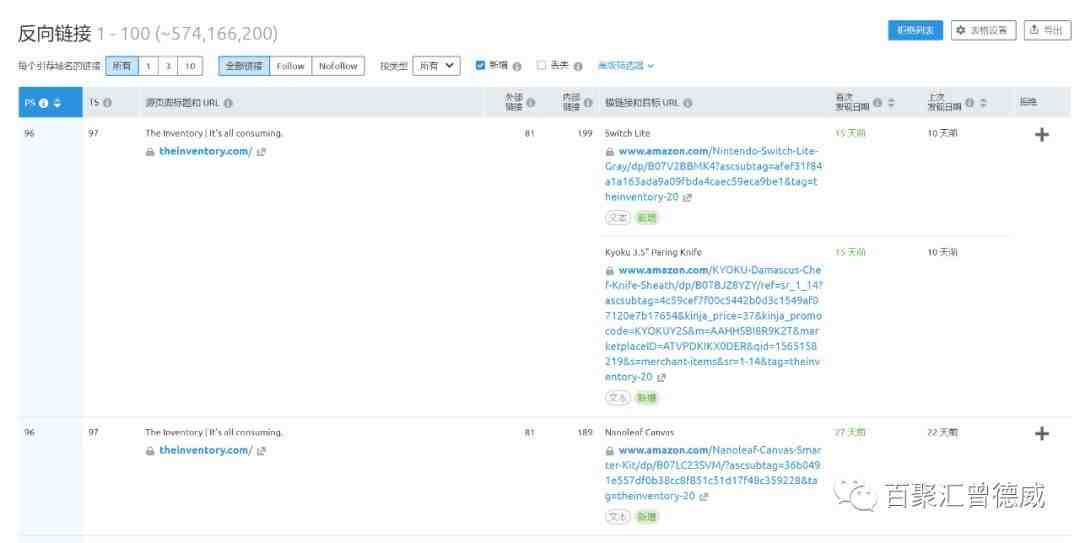Click the 'Nanoleaf Canvas' anchor text

[639, 433]
